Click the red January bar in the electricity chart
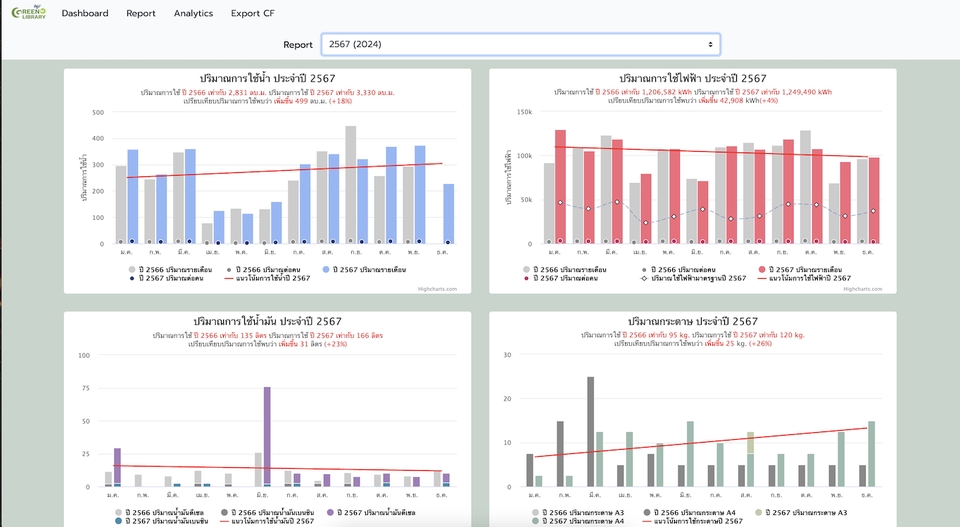 tap(560, 187)
